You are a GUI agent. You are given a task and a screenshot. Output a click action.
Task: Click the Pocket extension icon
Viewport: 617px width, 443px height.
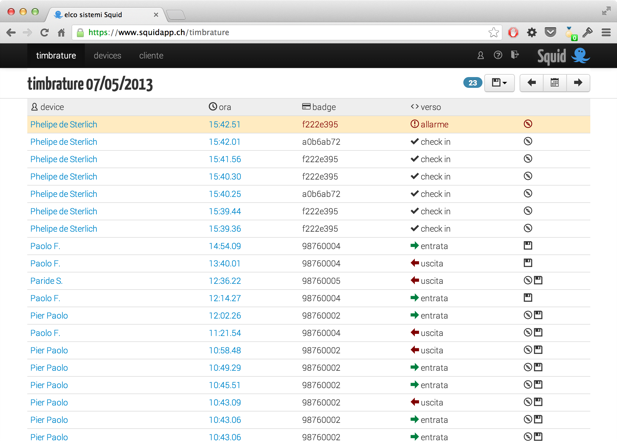[550, 32]
